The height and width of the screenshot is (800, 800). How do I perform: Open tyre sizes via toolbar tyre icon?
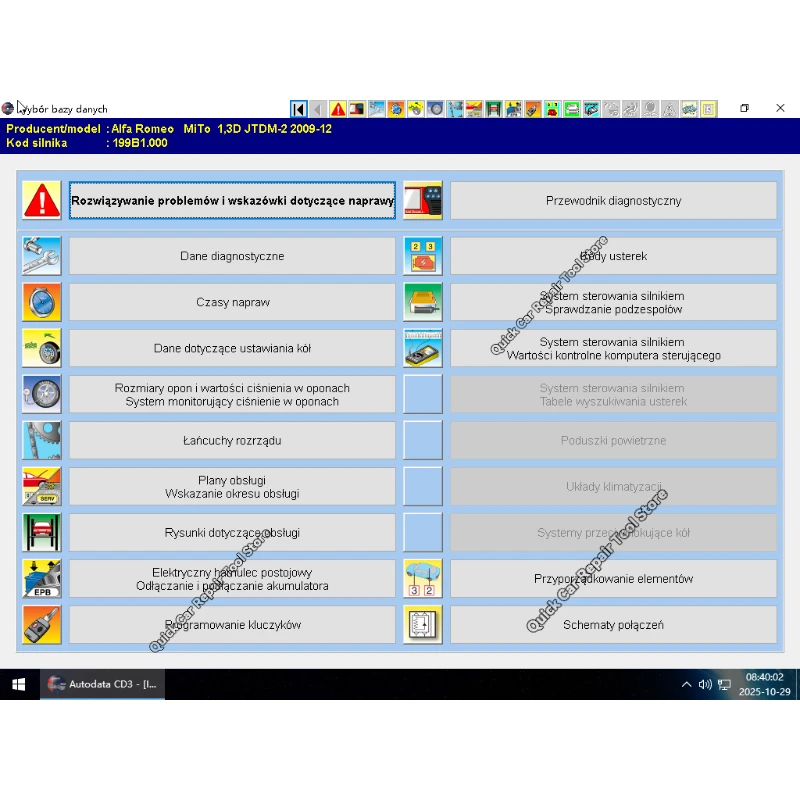(435, 109)
